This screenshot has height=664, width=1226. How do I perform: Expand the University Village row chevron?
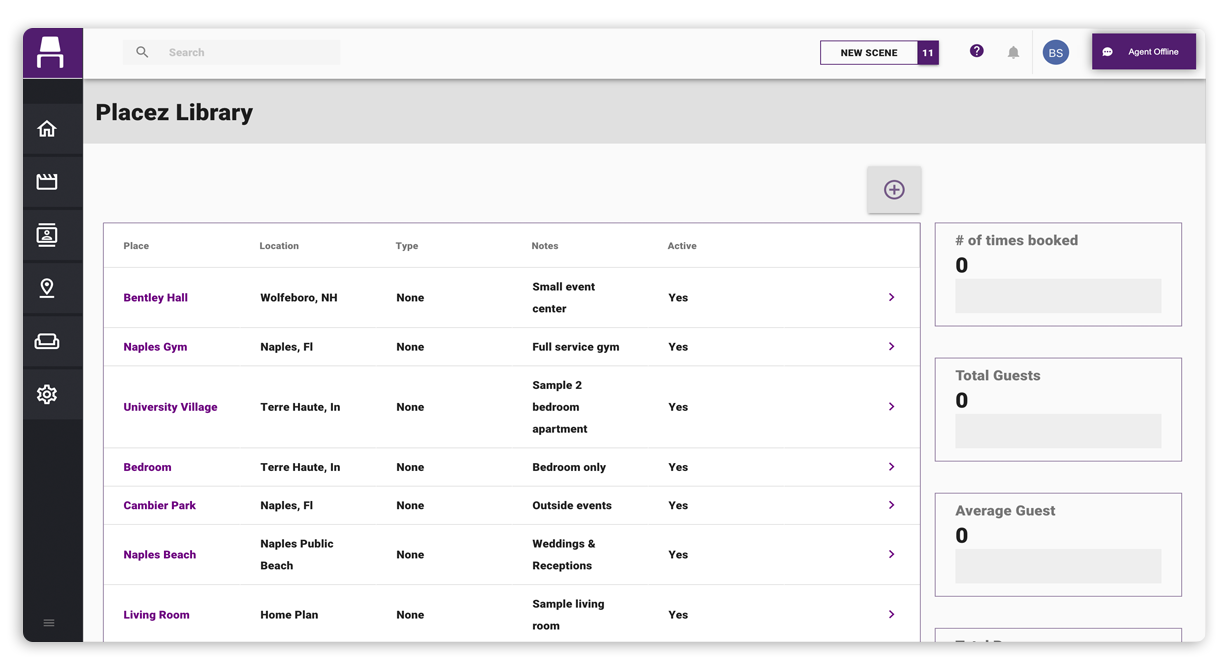point(891,407)
